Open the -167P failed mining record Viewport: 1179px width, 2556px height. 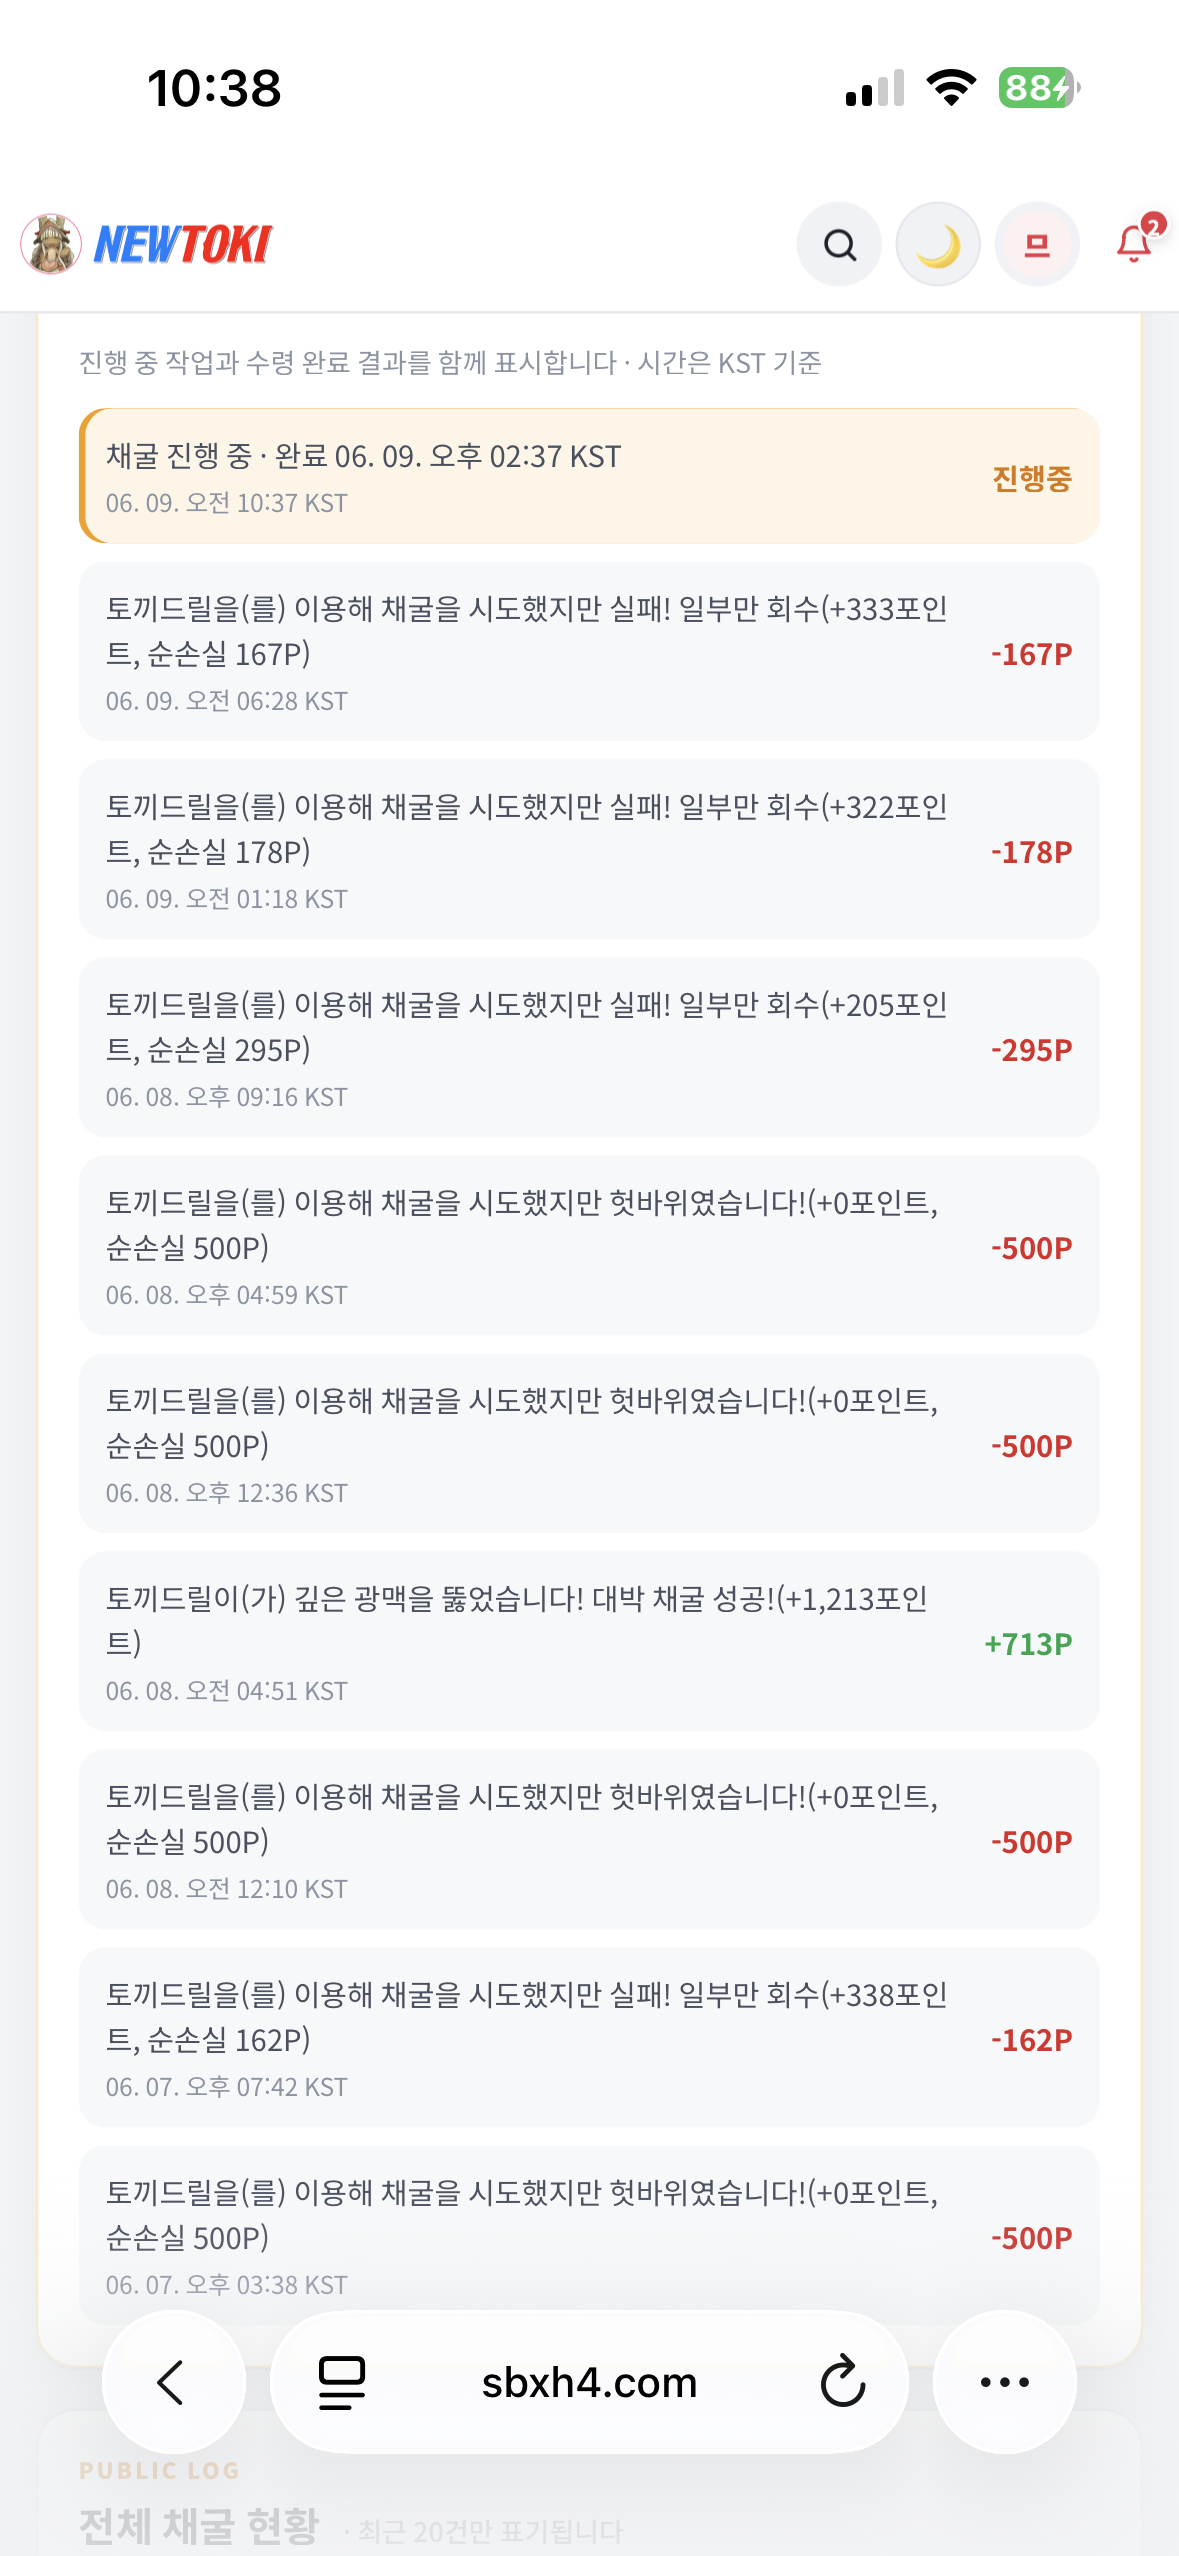click(589, 651)
